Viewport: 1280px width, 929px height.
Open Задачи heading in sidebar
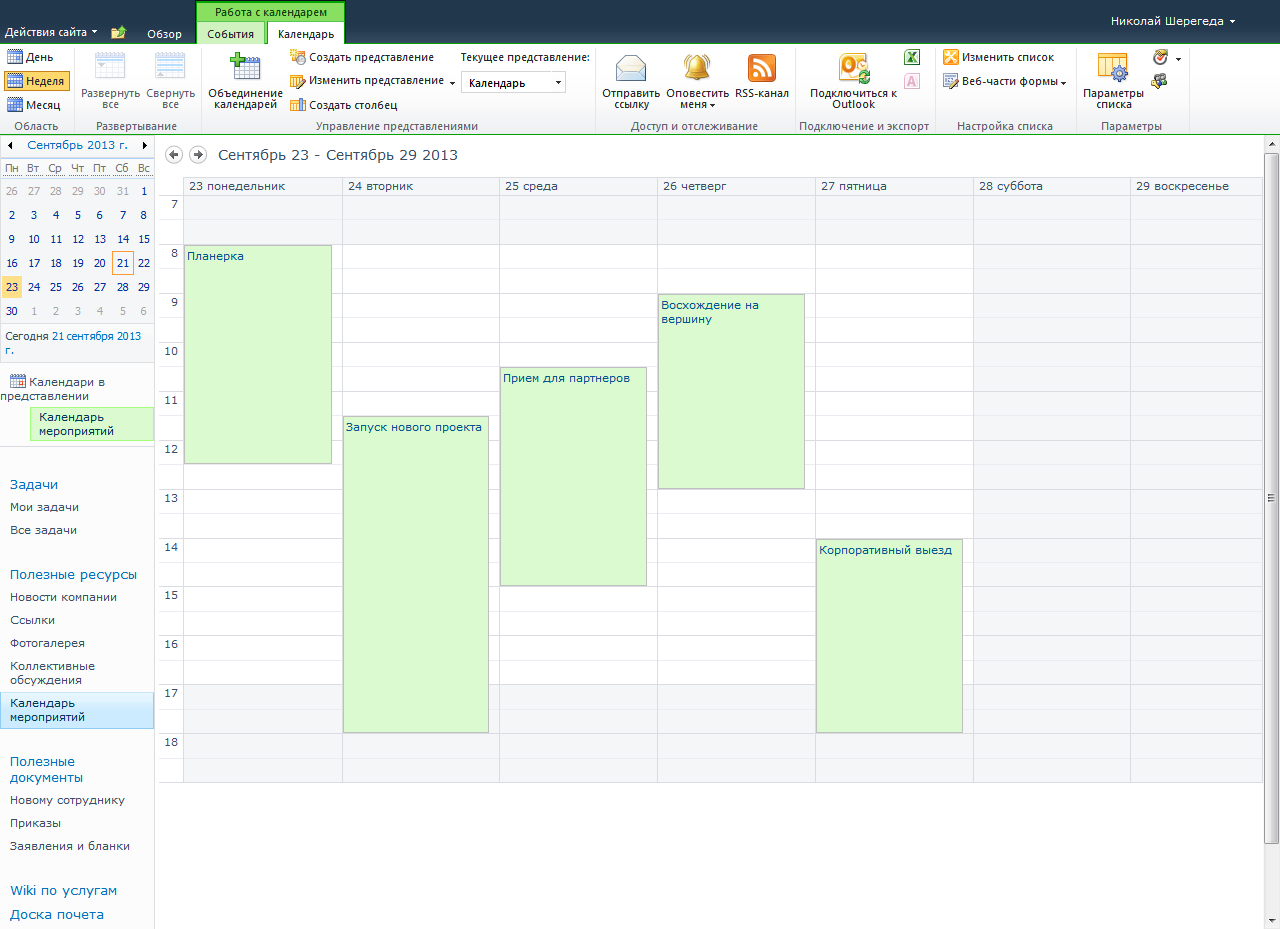point(34,484)
